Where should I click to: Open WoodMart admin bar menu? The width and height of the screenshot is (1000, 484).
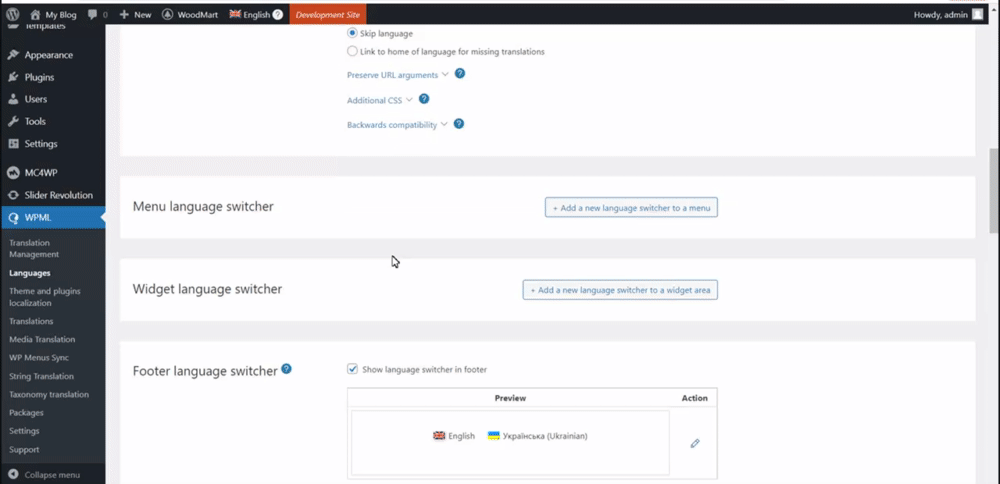pyautogui.click(x=191, y=14)
